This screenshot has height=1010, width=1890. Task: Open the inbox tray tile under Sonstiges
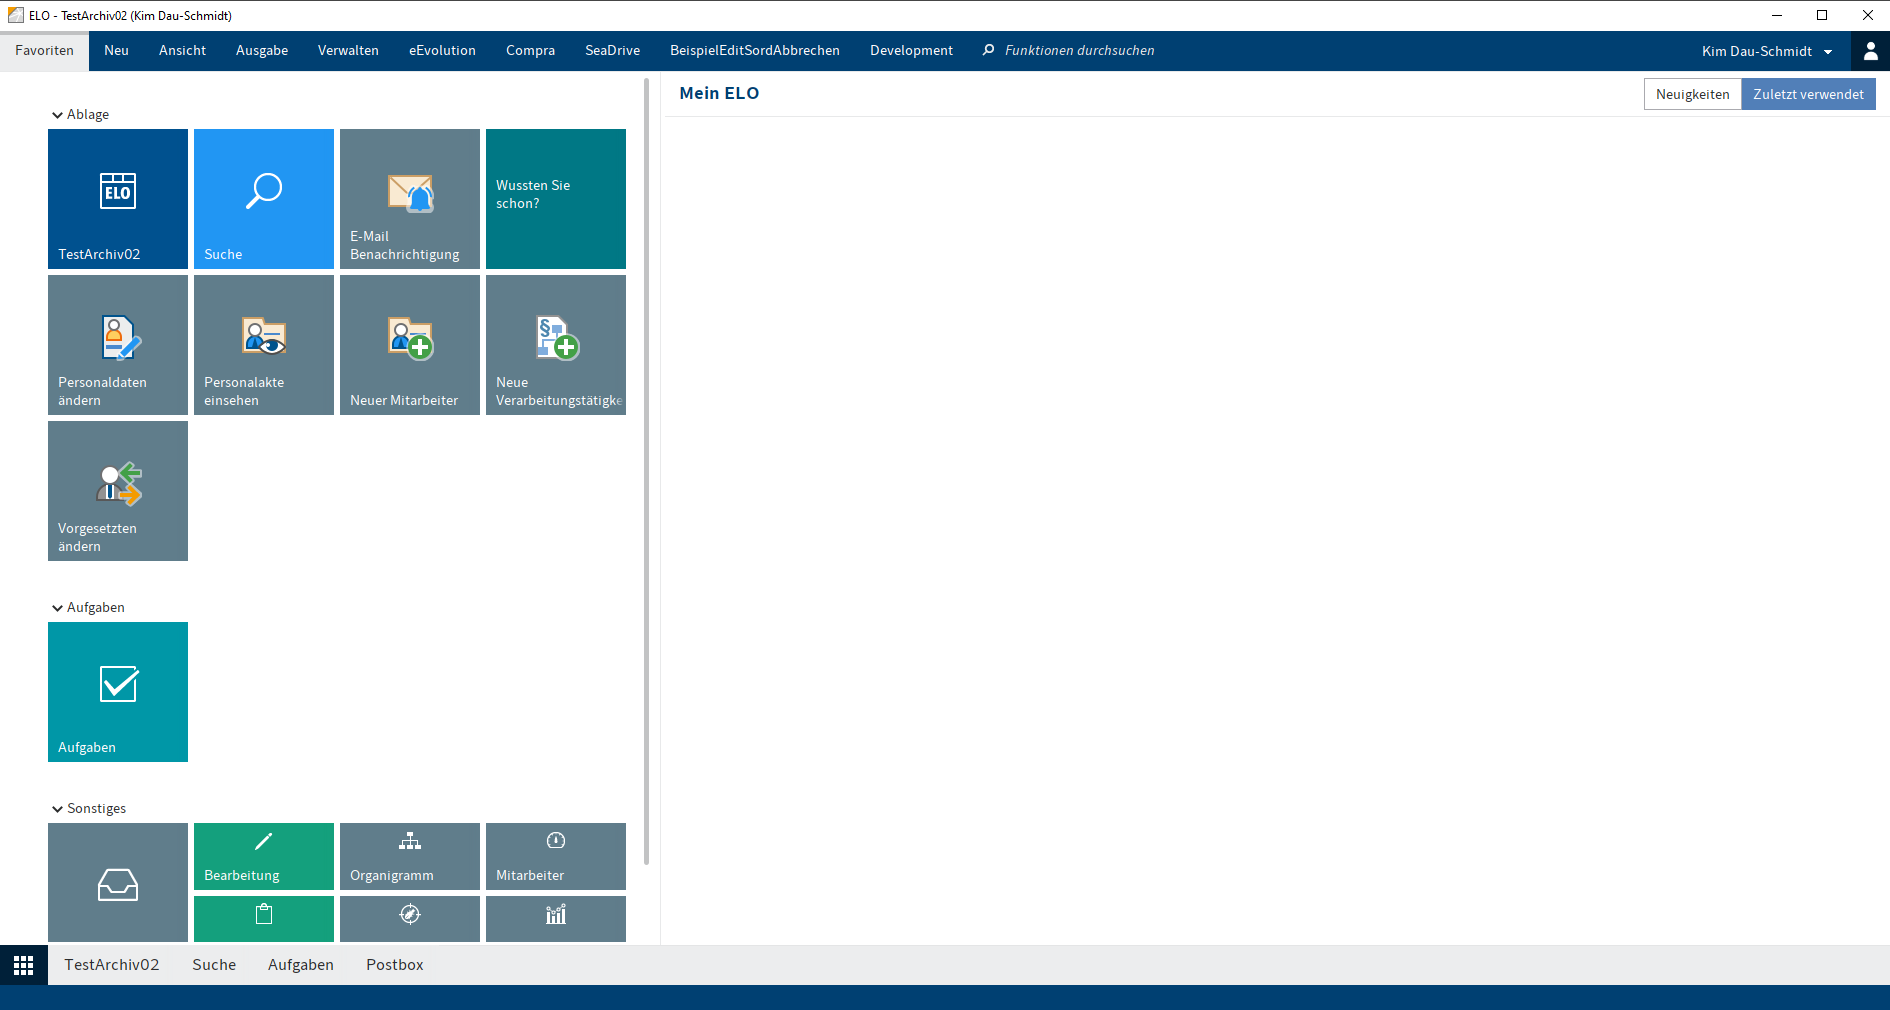(x=118, y=882)
